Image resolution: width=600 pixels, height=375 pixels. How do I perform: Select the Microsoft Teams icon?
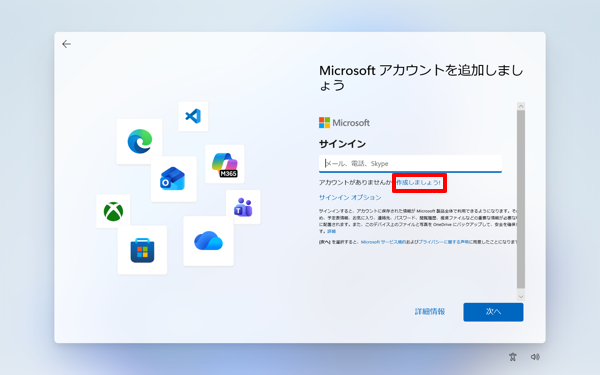tap(243, 207)
